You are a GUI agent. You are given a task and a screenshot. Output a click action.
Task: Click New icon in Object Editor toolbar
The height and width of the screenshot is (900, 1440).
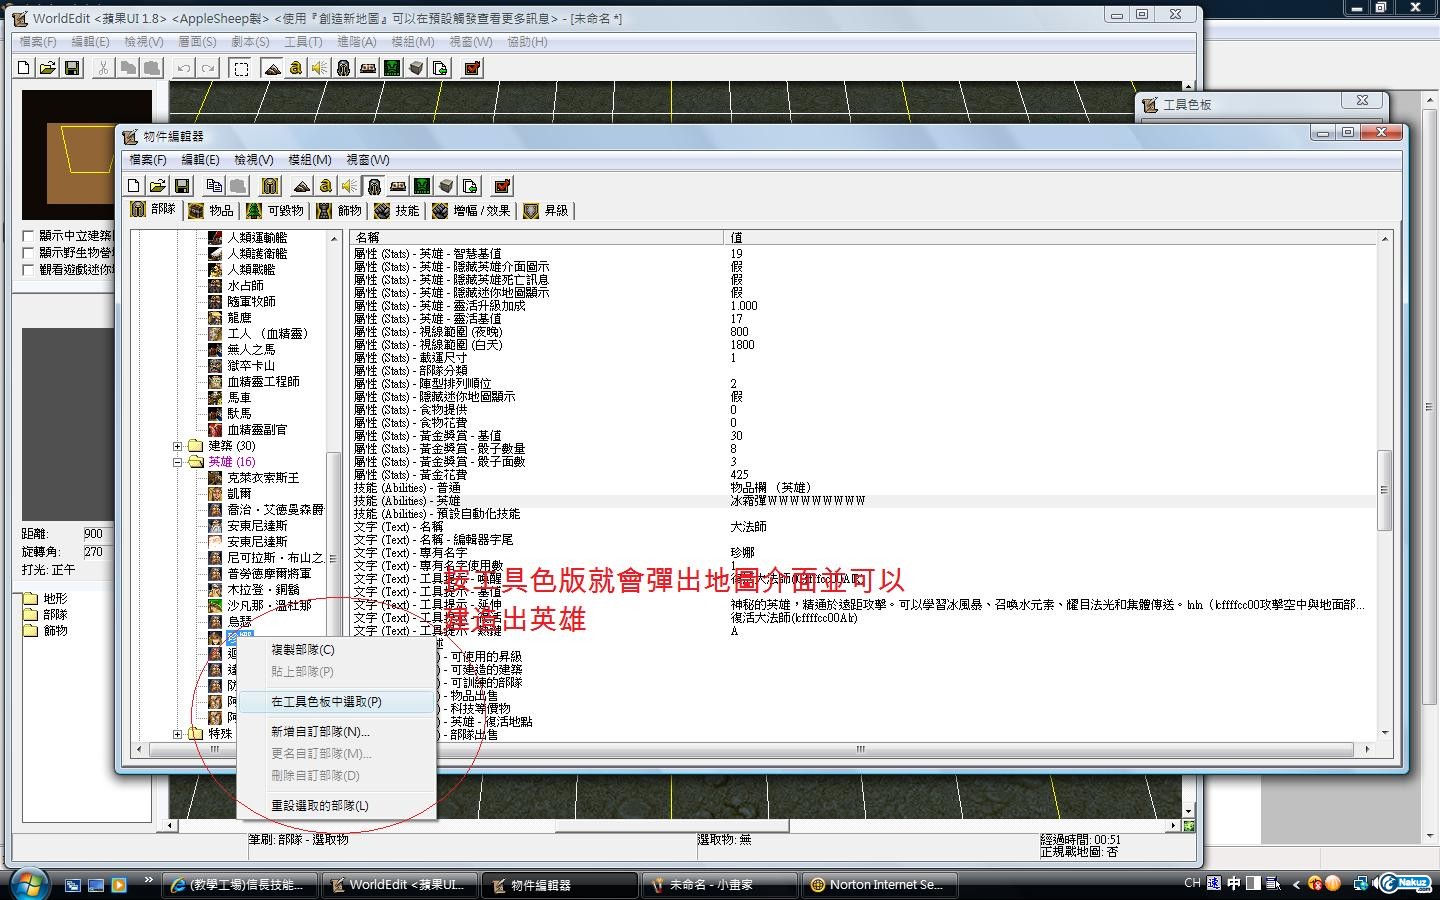134,186
